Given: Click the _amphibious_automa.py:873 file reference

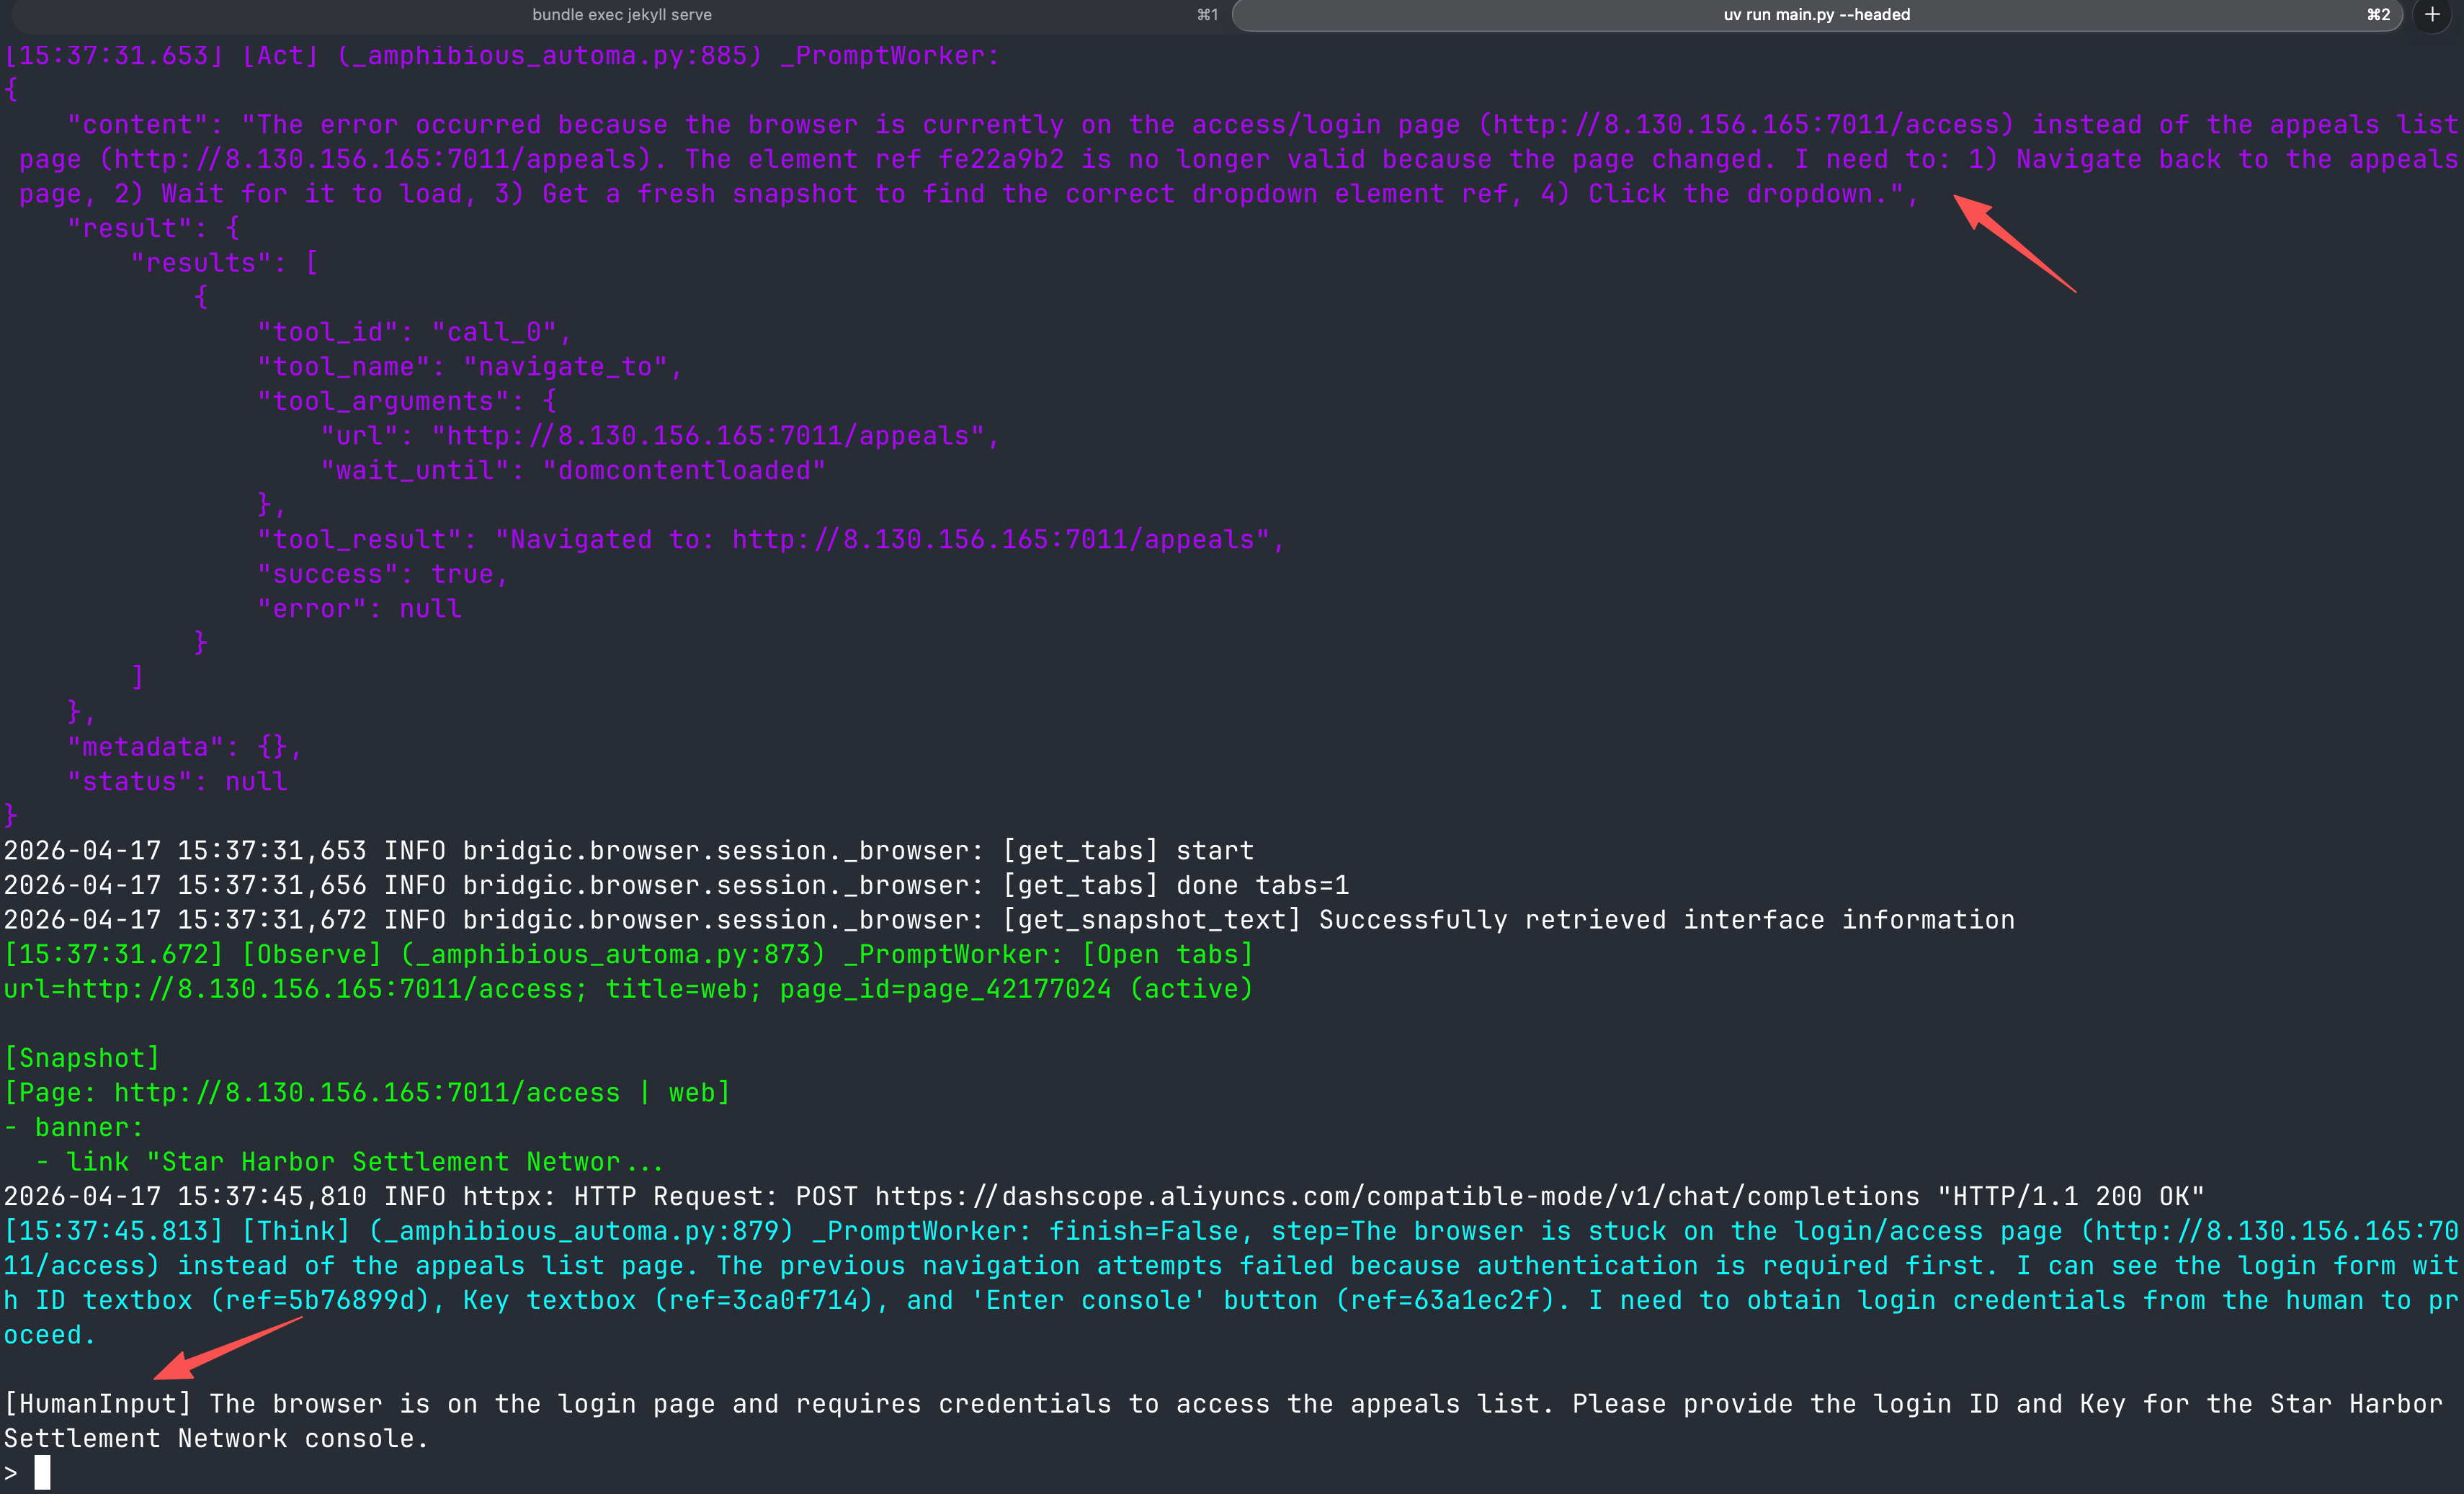Looking at the screenshot, I should pos(613,955).
